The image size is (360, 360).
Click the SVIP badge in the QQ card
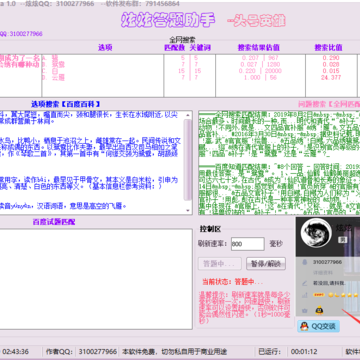tap(319, 295)
